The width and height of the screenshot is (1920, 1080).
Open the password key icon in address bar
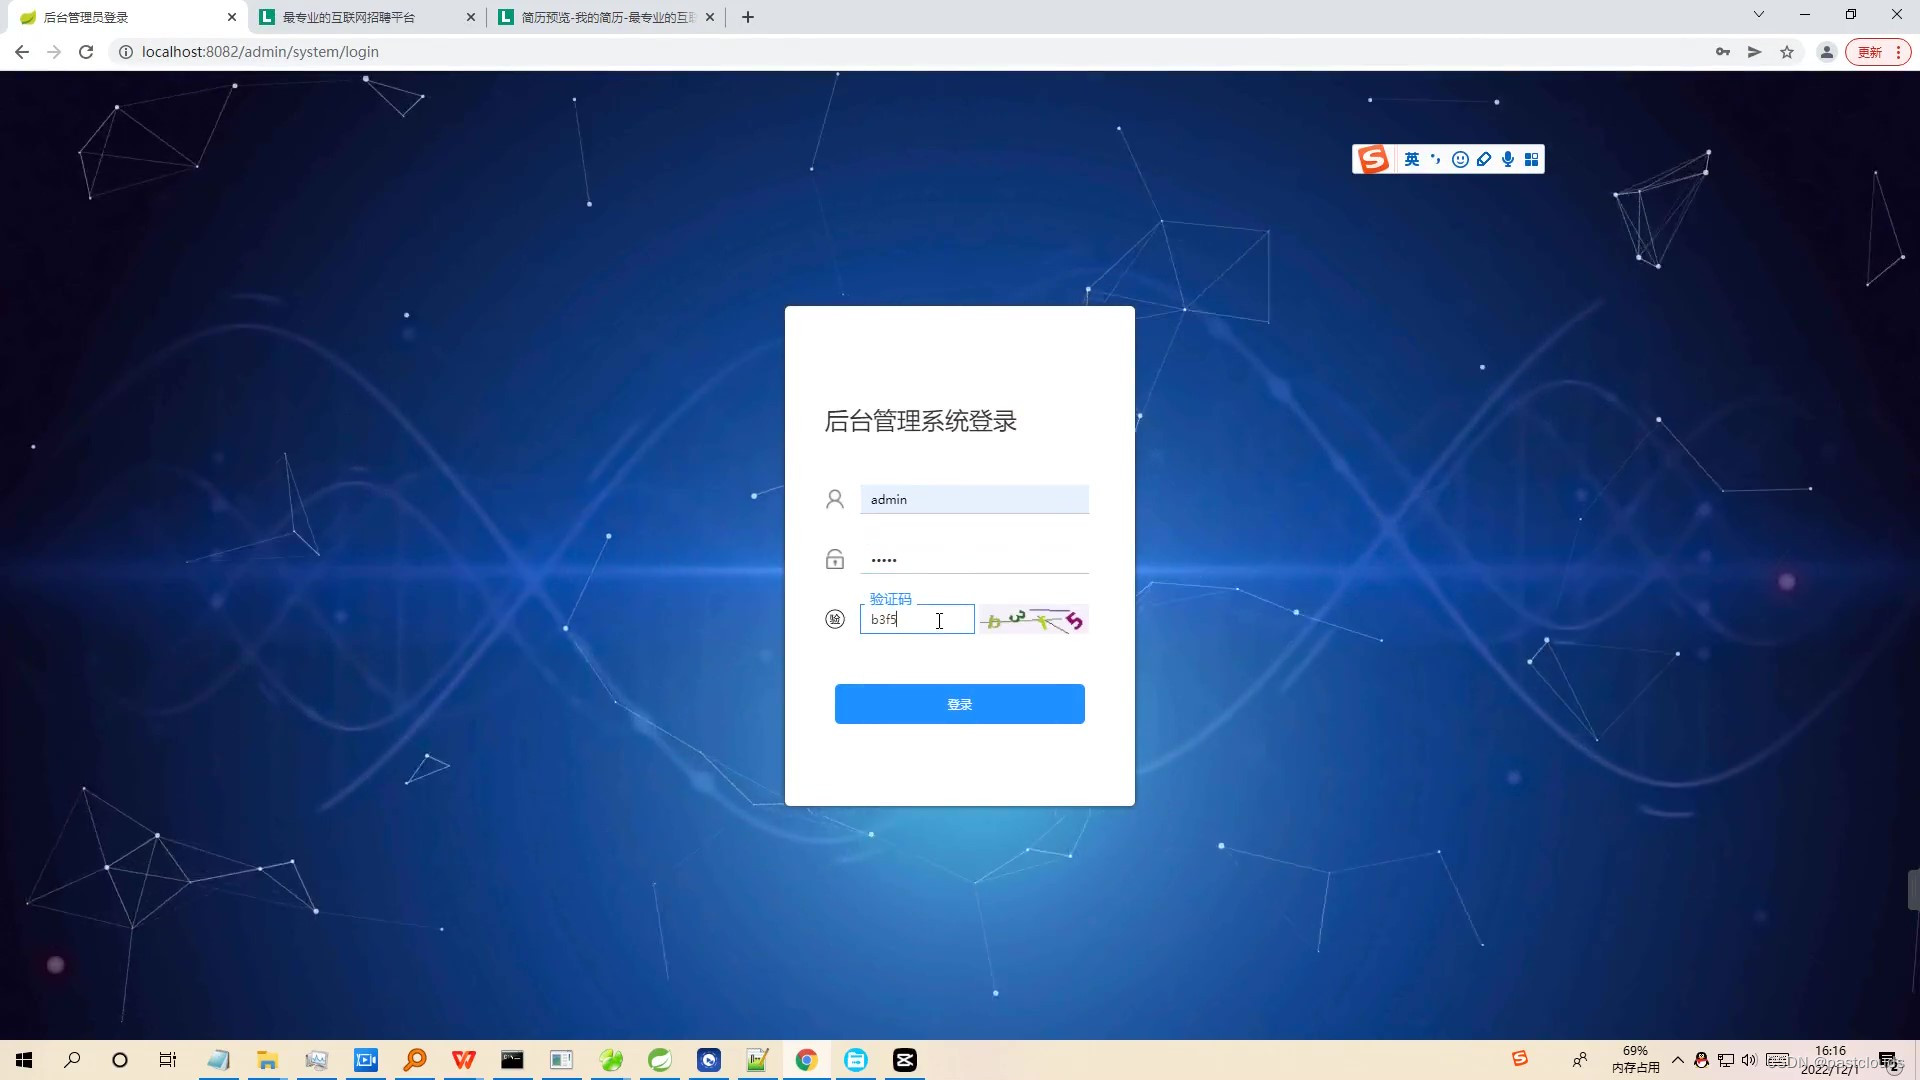click(x=1722, y=51)
